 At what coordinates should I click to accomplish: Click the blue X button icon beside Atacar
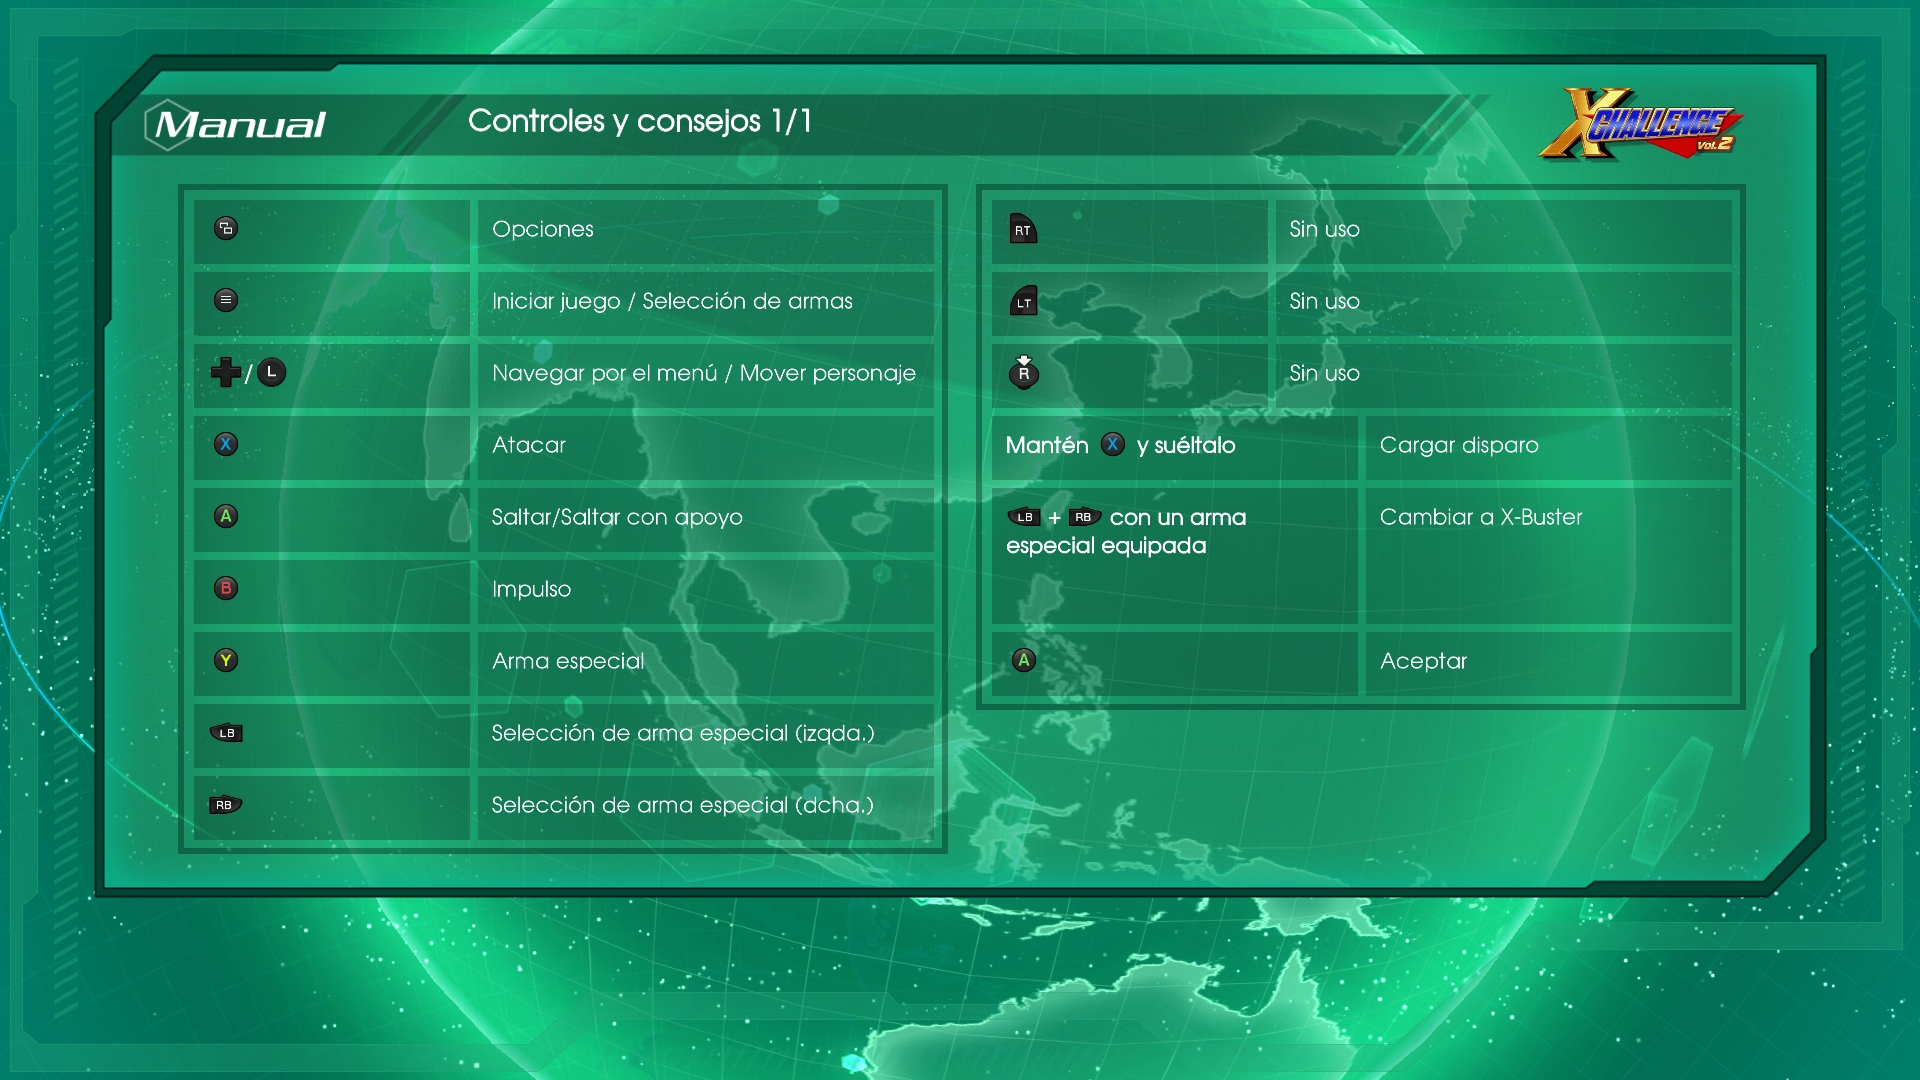click(226, 444)
